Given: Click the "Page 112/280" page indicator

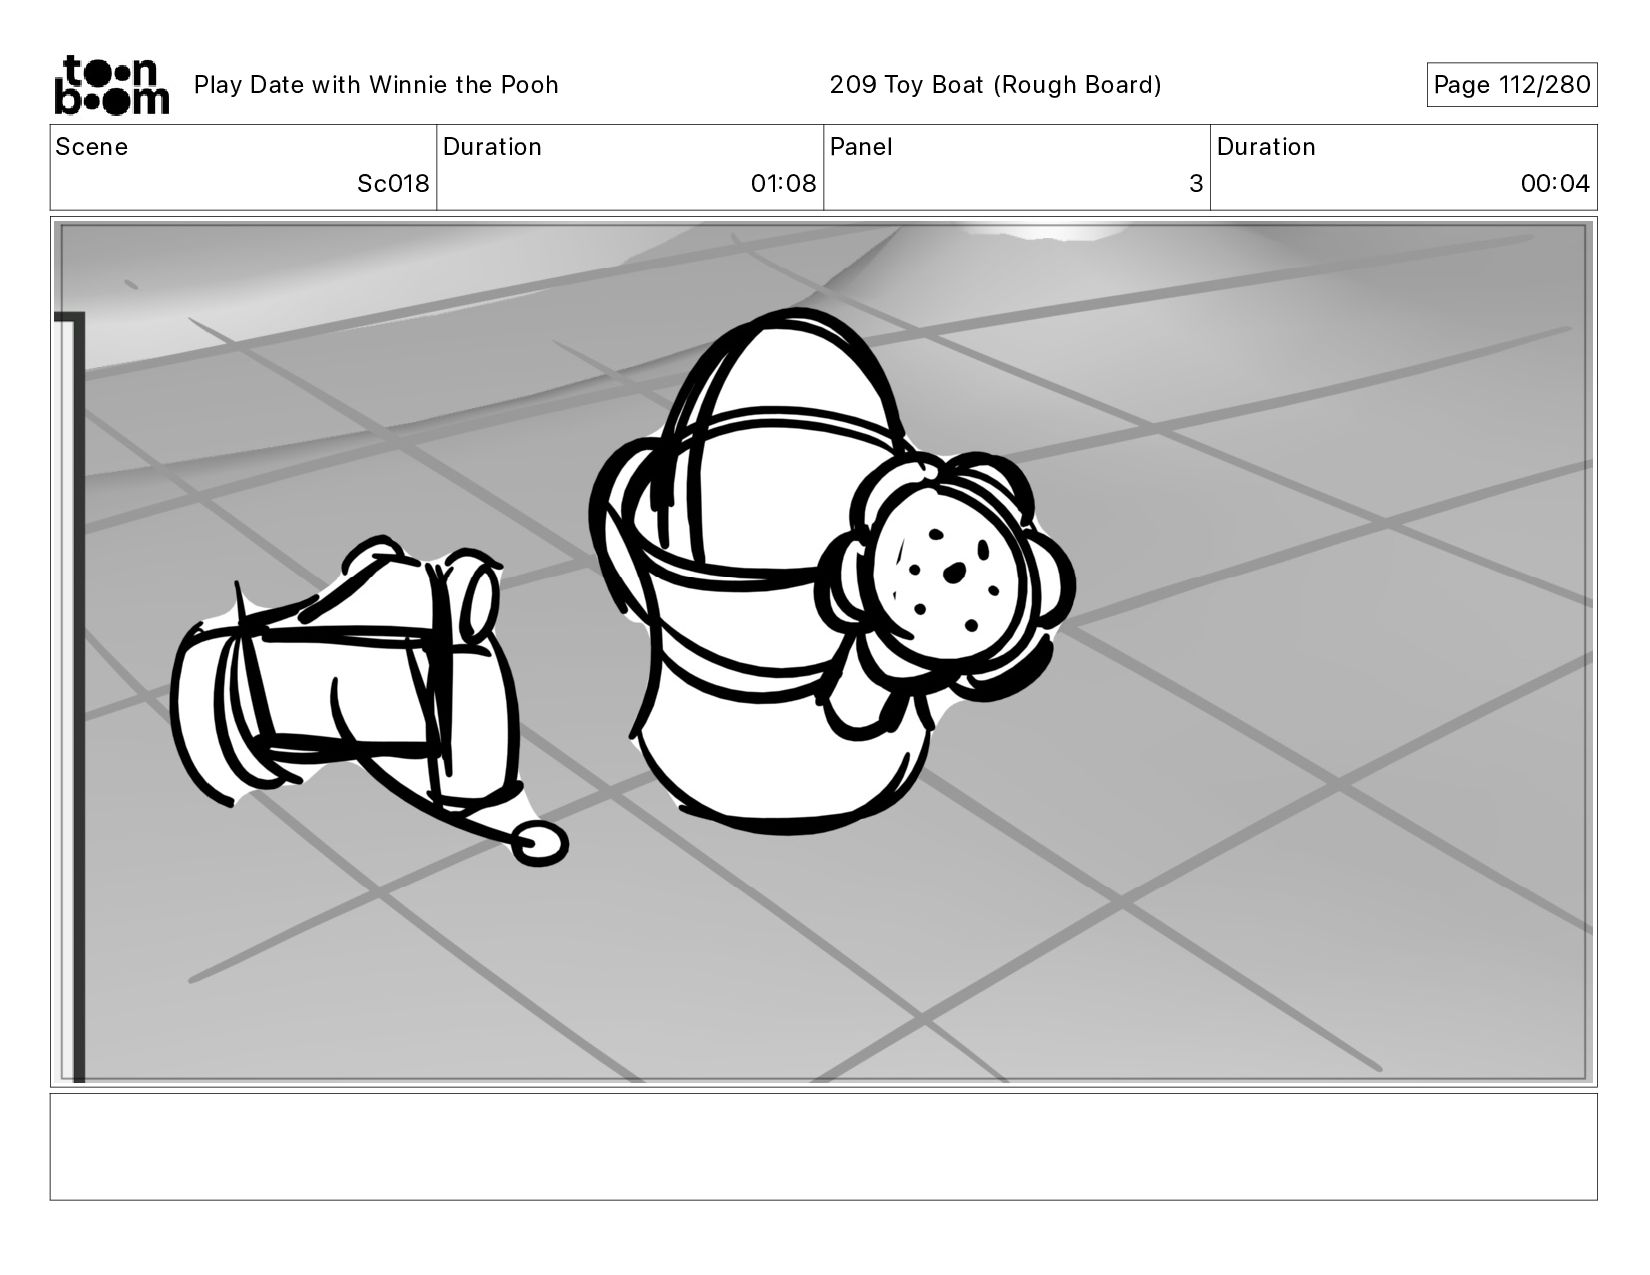Looking at the screenshot, I should click(x=1512, y=85).
